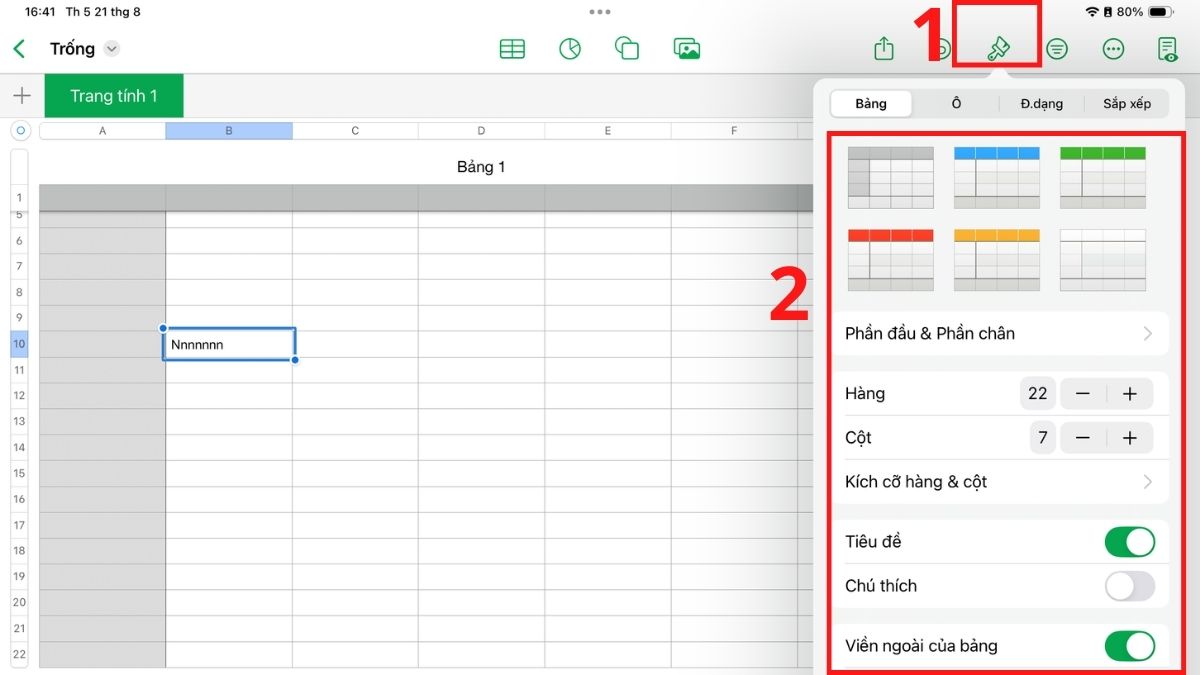The width and height of the screenshot is (1200, 675).
Task: Select column header A
Action: 102,131
